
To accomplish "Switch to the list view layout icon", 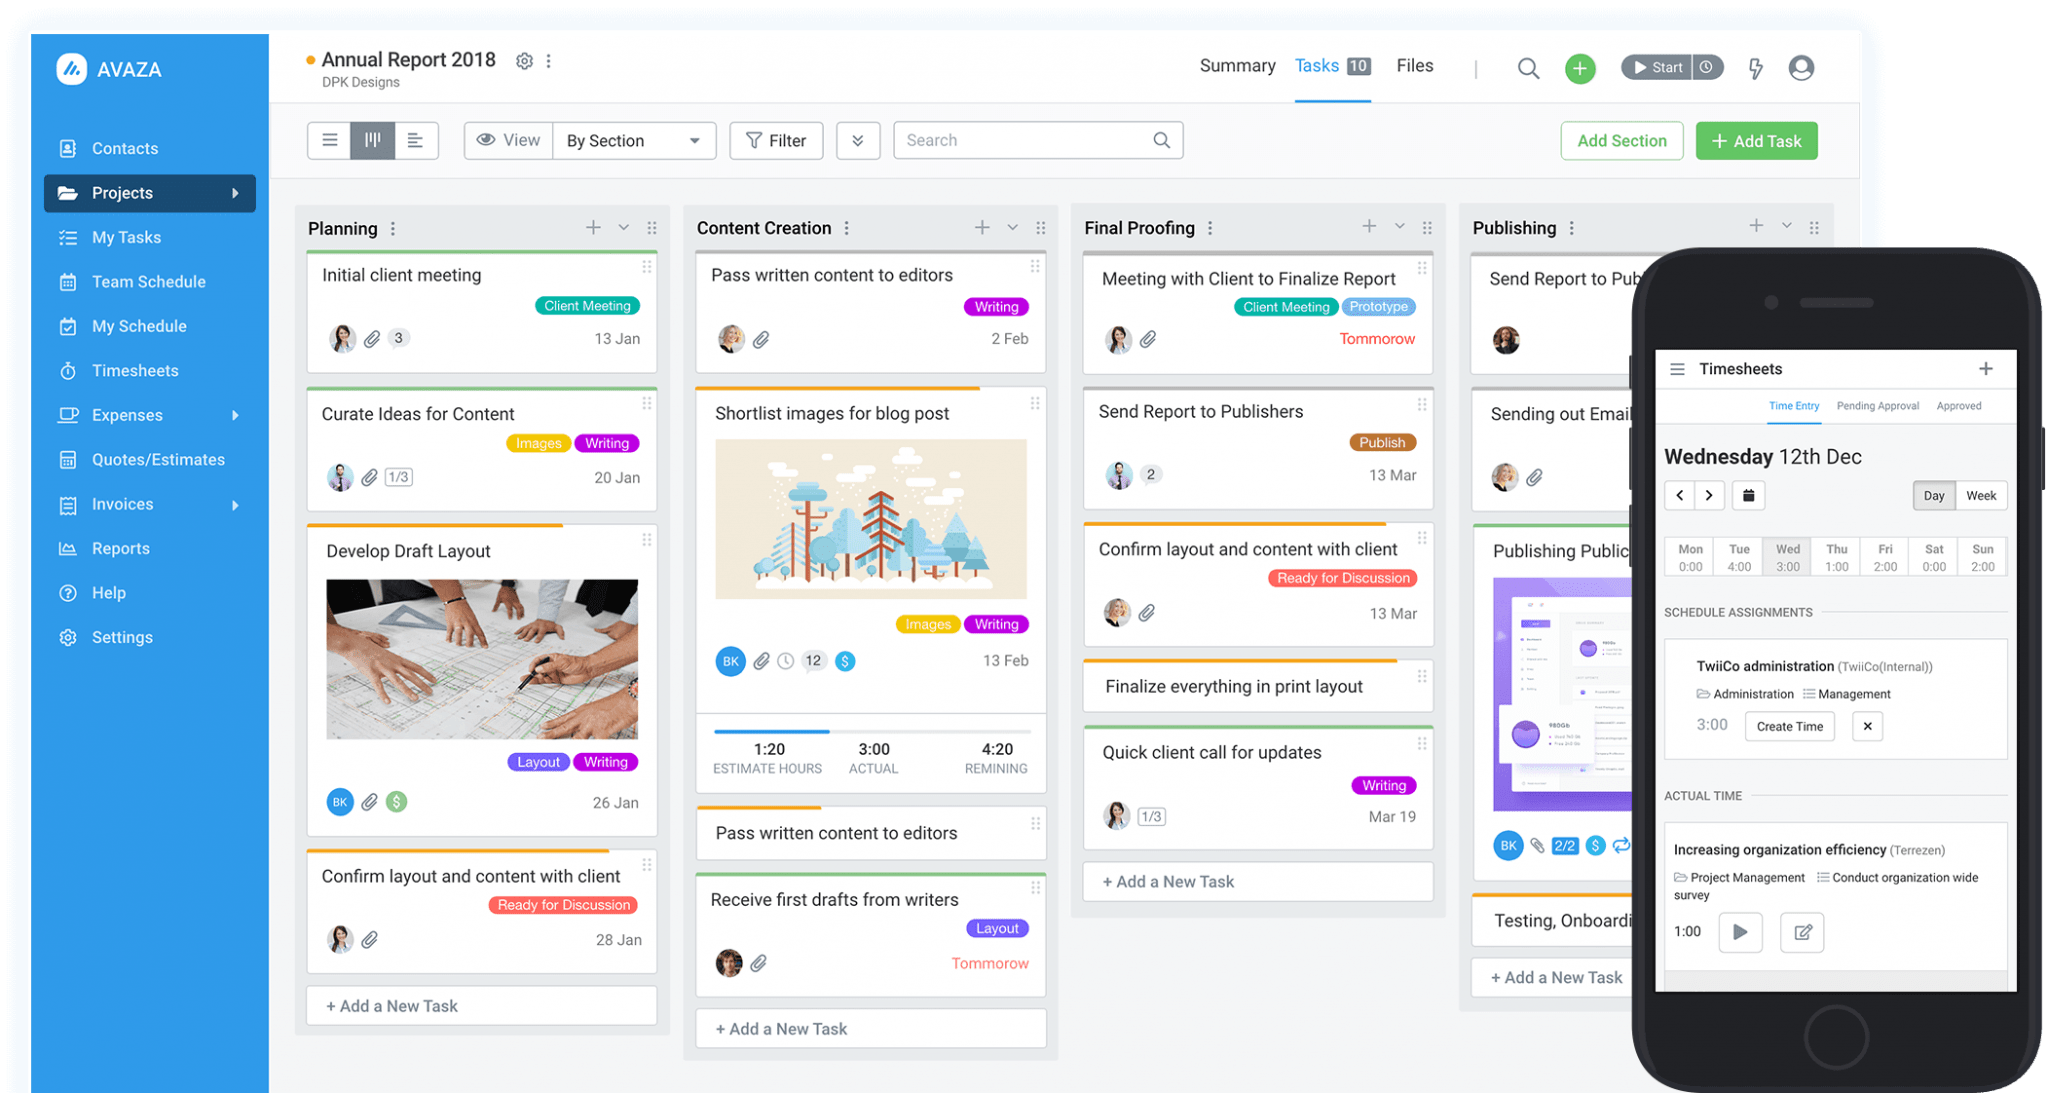I will [329, 140].
